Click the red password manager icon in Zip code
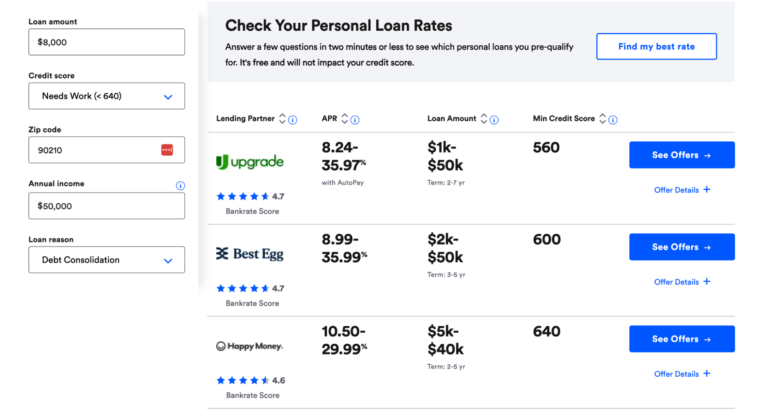 coord(167,150)
